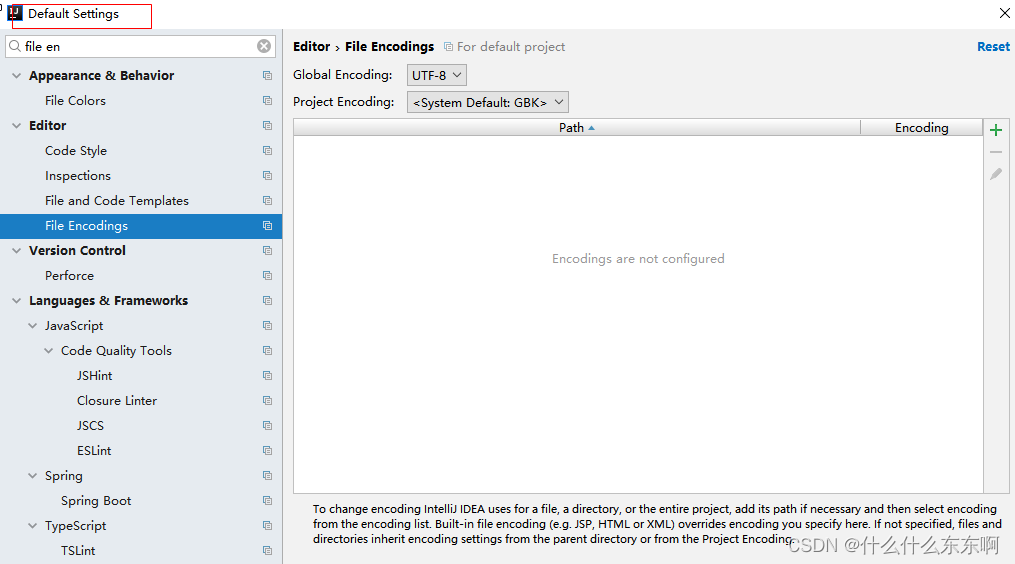Select JSHint under Code Quality Tools

95,376
